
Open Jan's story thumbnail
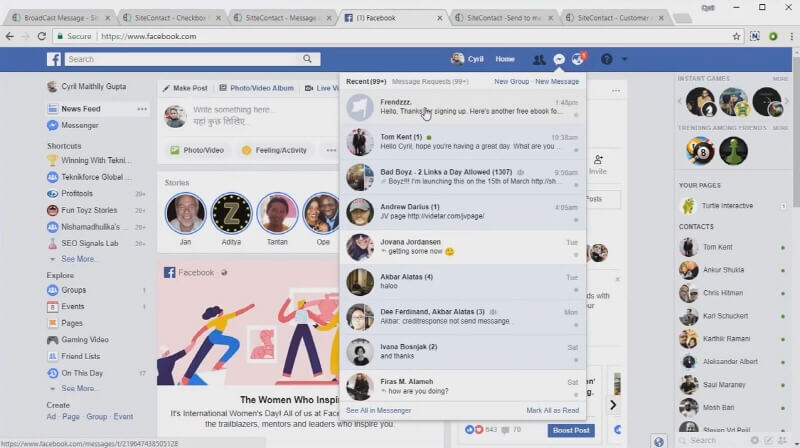coord(185,213)
